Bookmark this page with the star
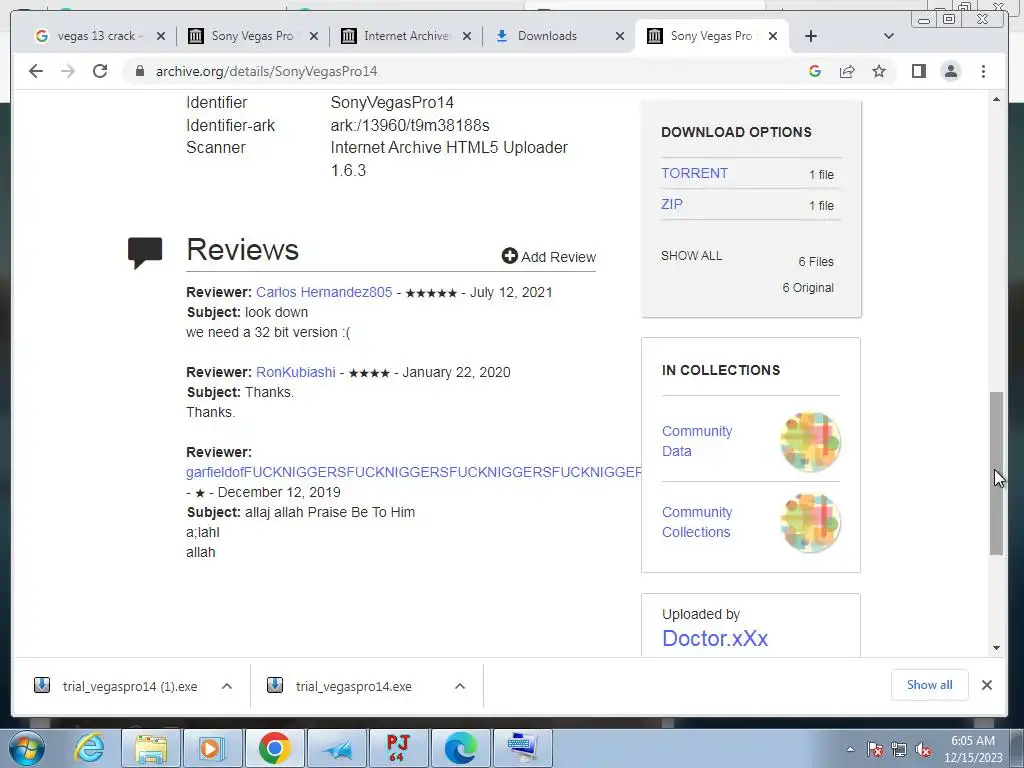The height and width of the screenshot is (768, 1024). click(879, 71)
